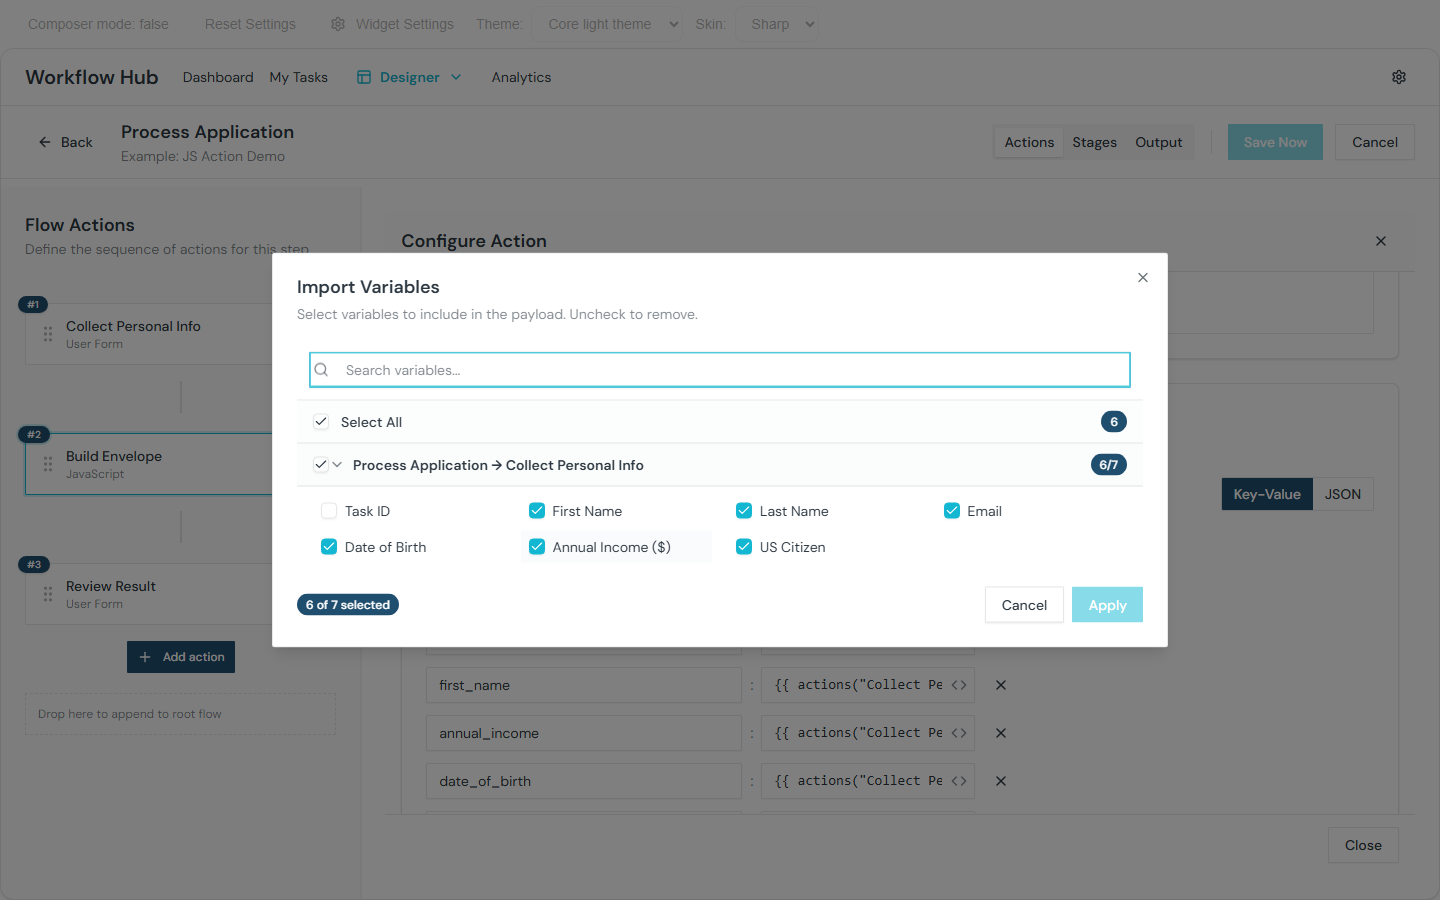This screenshot has width=1440, height=900.
Task: Grab the Review Result drag handle
Action: [48, 594]
